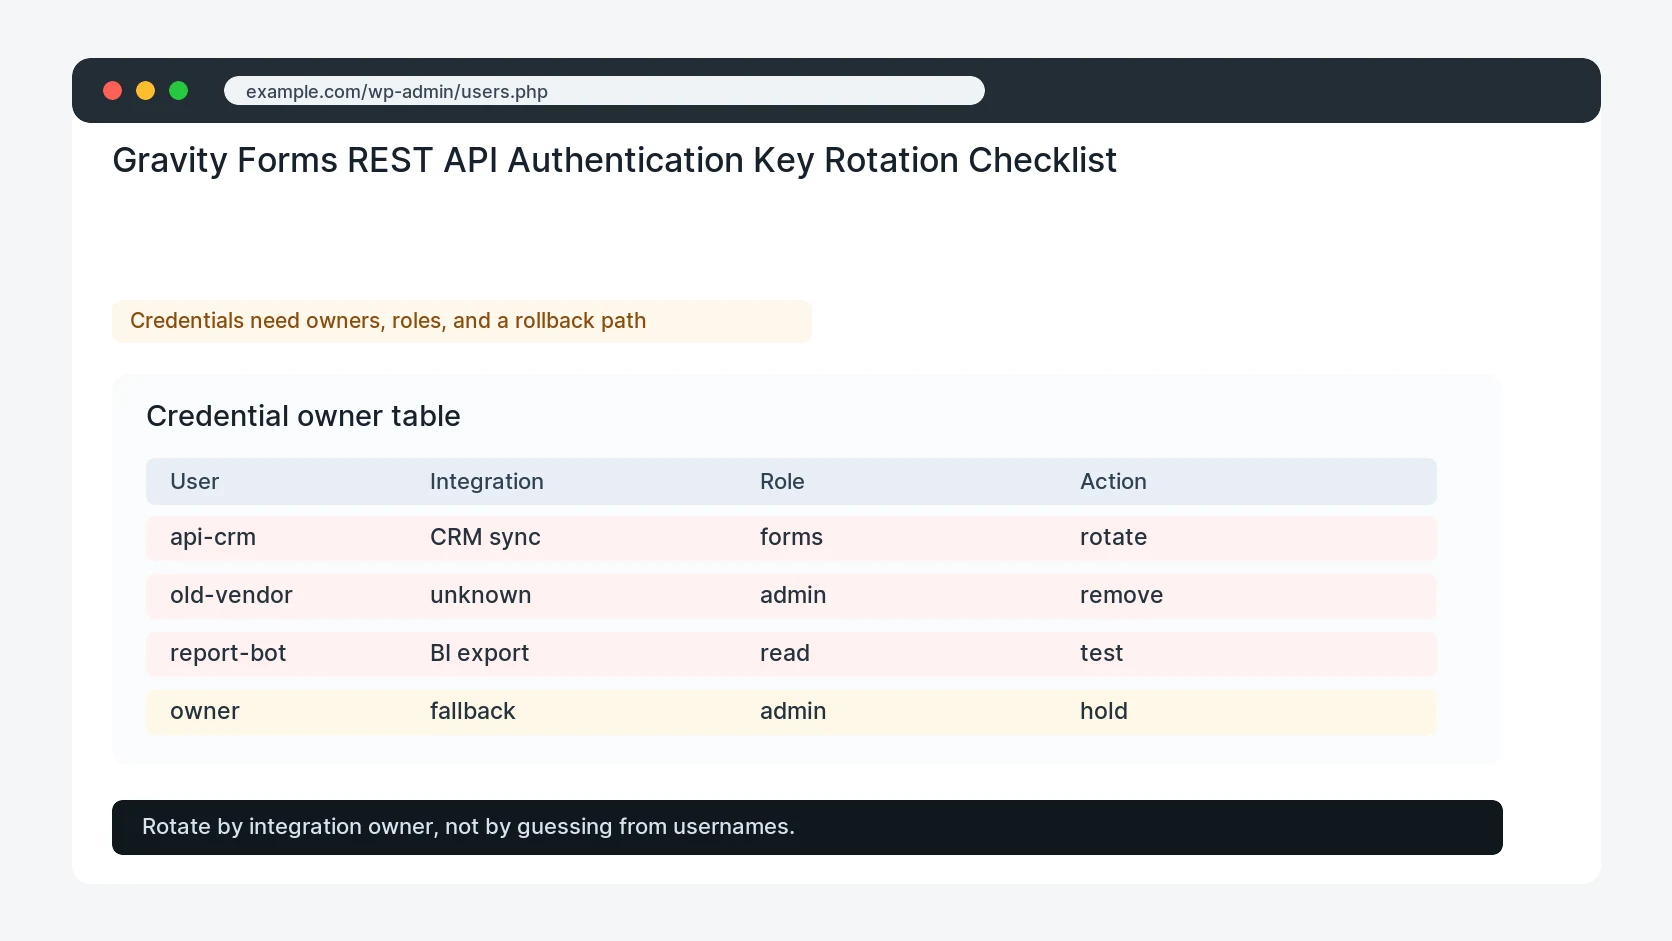Click the Integration column header

487,482
